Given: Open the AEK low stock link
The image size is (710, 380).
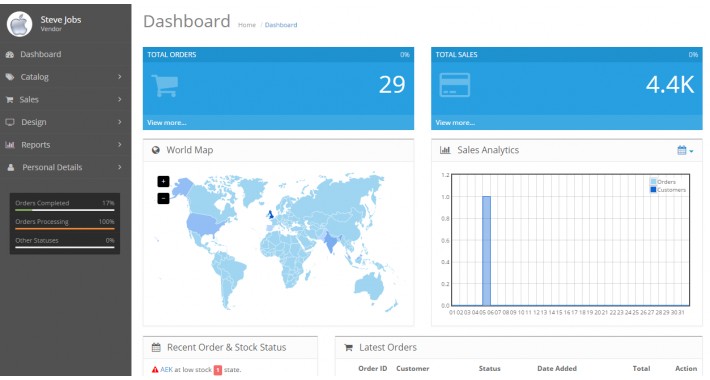Looking at the screenshot, I should (167, 370).
